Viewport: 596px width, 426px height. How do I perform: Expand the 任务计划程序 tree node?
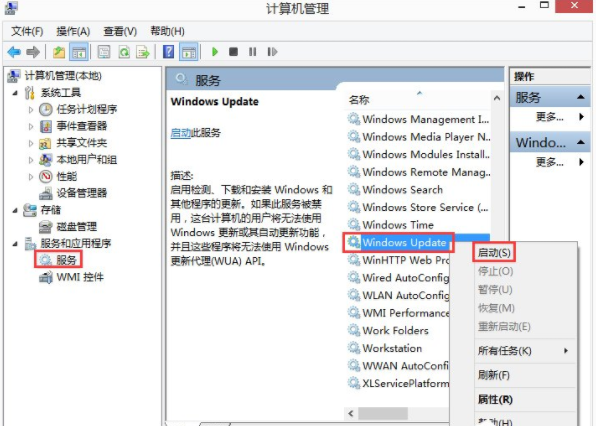31,110
